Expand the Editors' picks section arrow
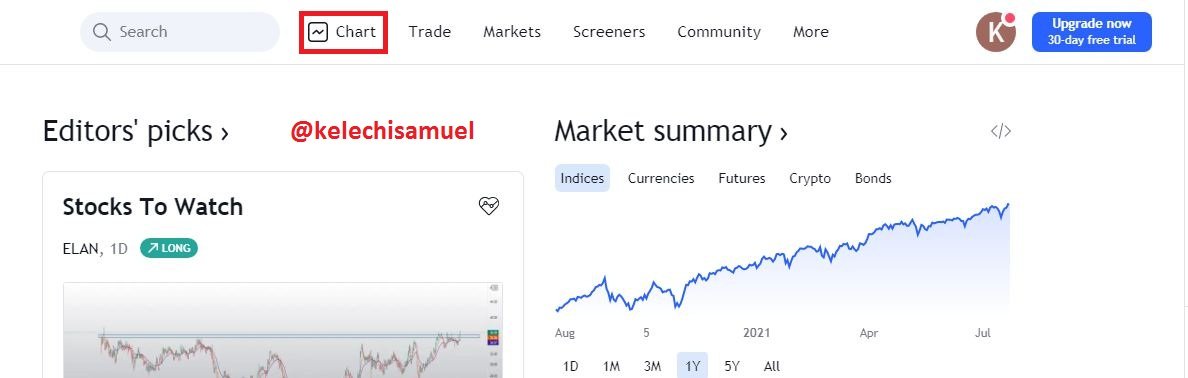 click(224, 133)
